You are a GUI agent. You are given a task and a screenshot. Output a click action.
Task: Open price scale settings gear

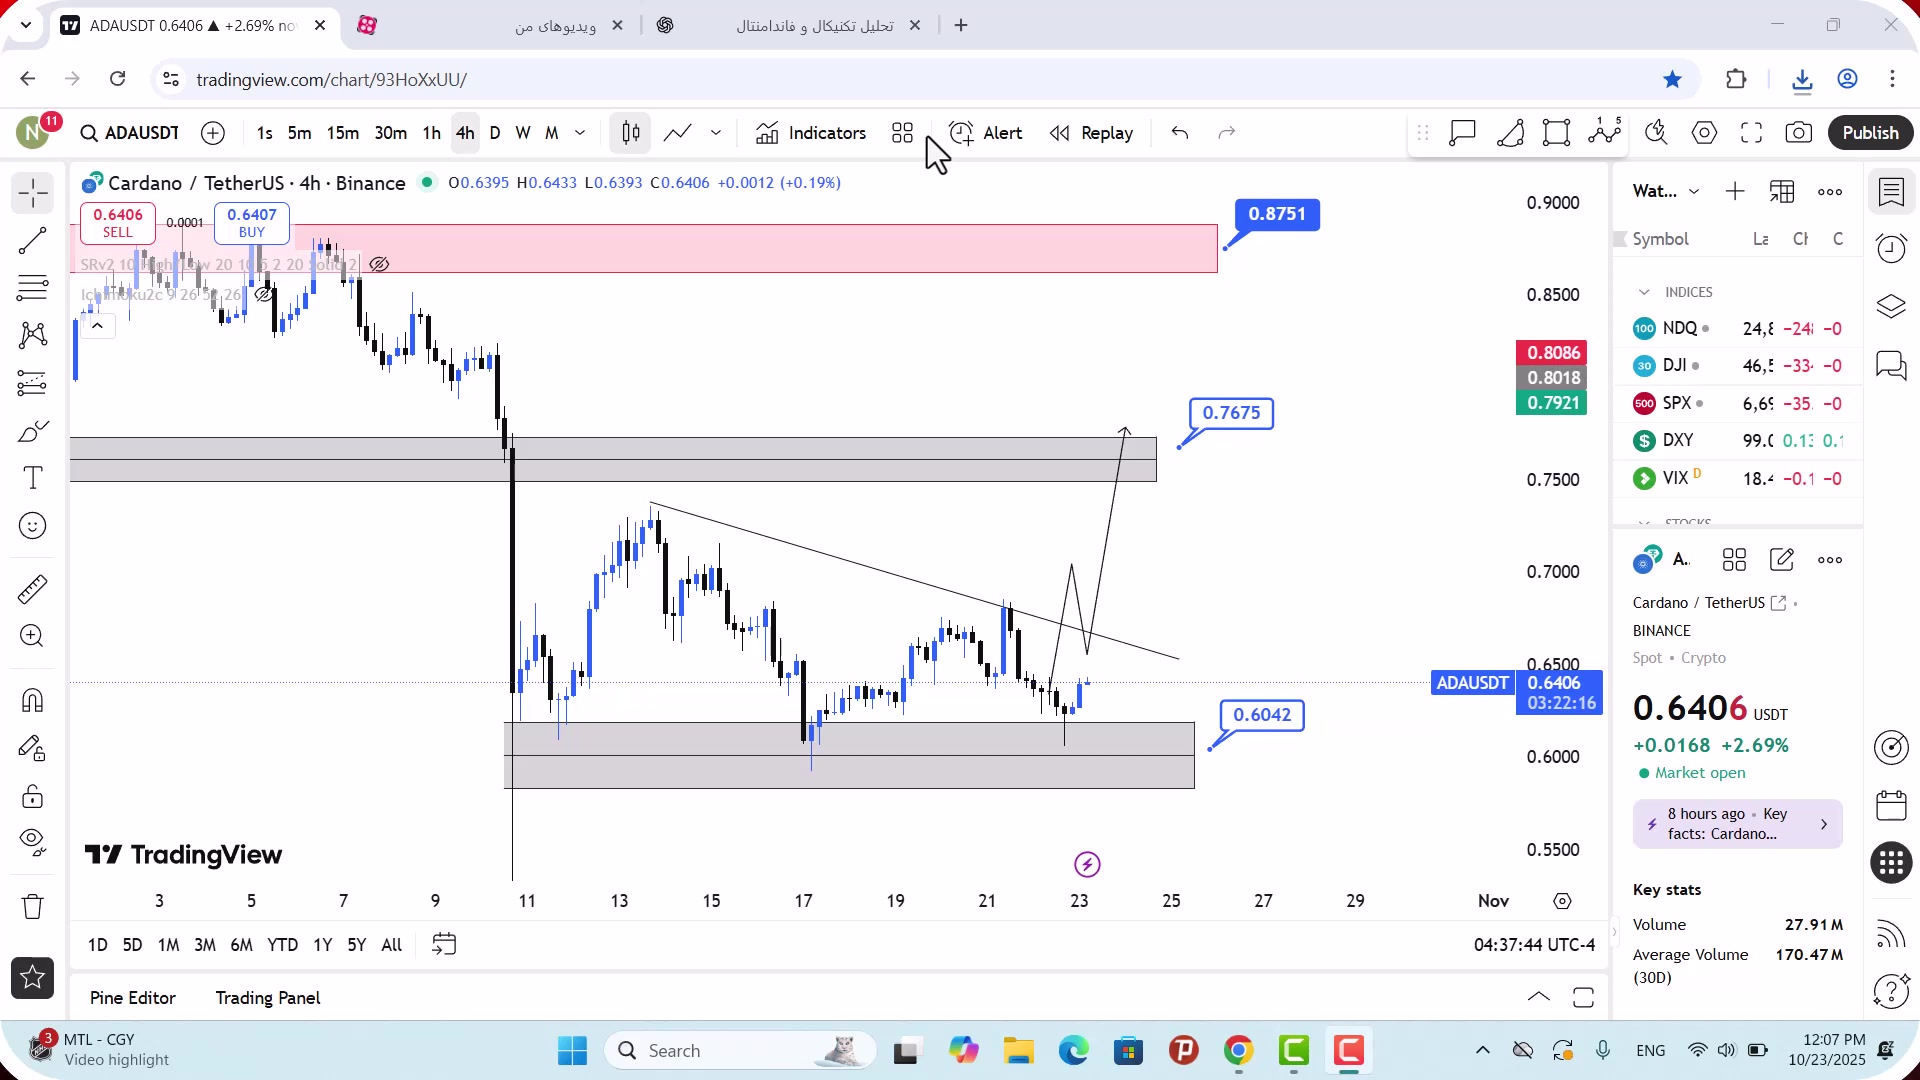point(1562,901)
